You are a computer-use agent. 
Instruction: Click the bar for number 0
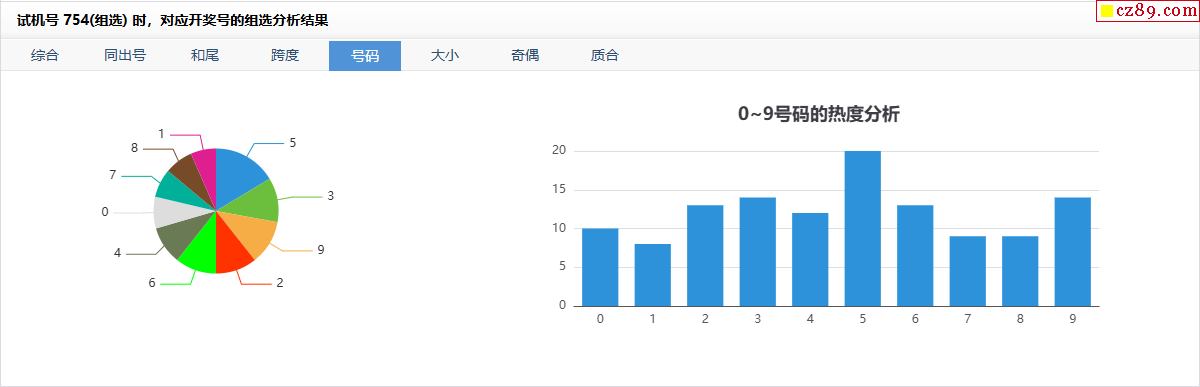pyautogui.click(x=600, y=267)
